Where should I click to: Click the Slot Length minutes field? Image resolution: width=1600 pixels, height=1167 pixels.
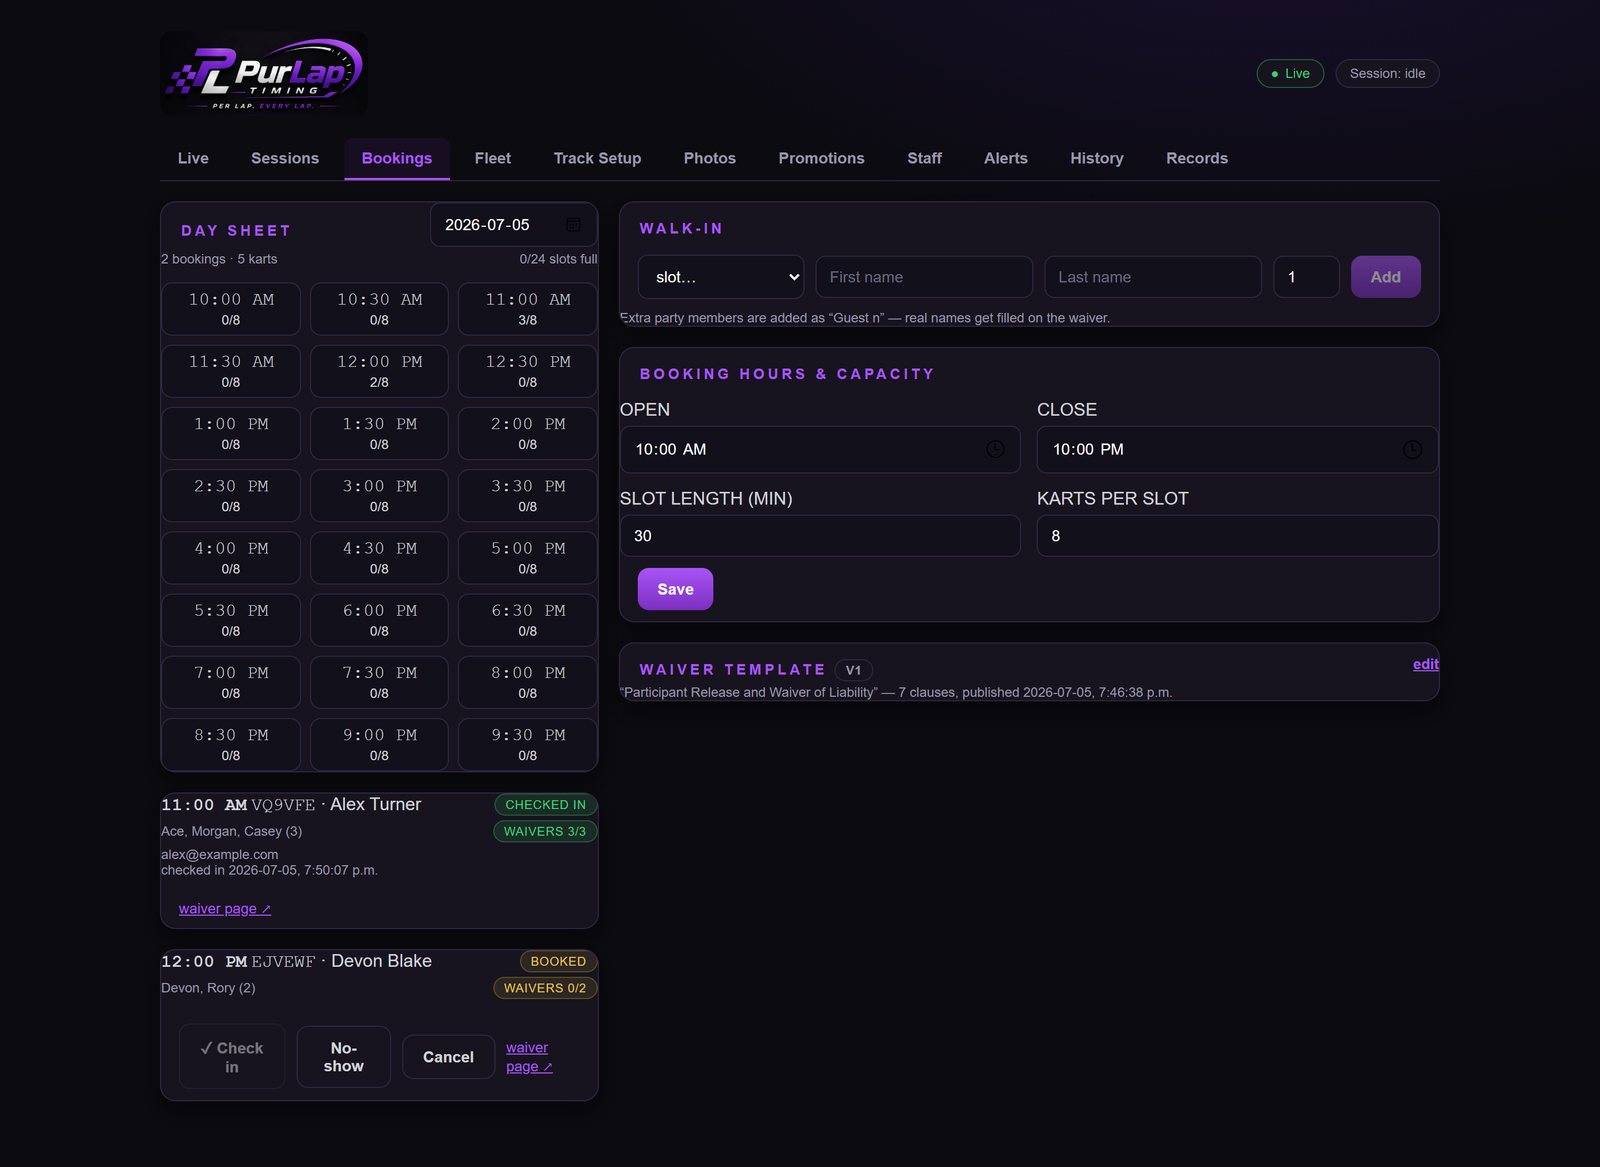[820, 536]
